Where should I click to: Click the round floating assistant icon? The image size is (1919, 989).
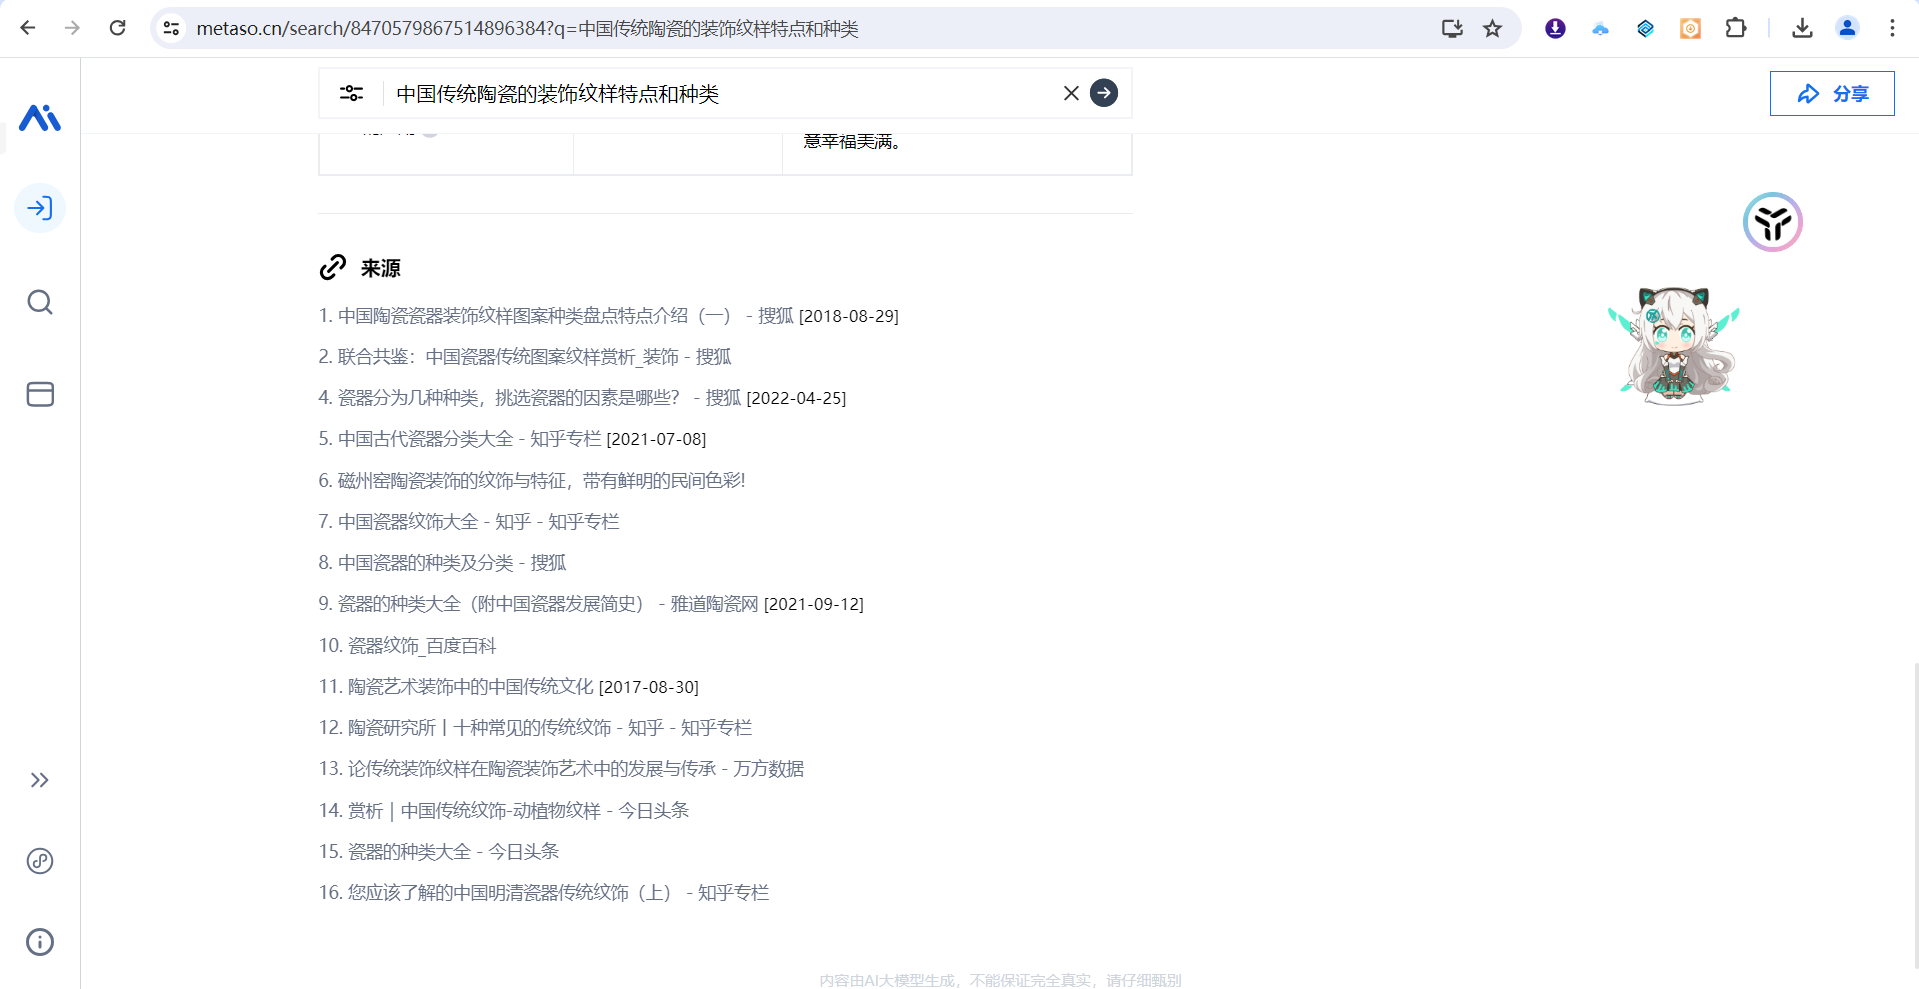(1772, 222)
